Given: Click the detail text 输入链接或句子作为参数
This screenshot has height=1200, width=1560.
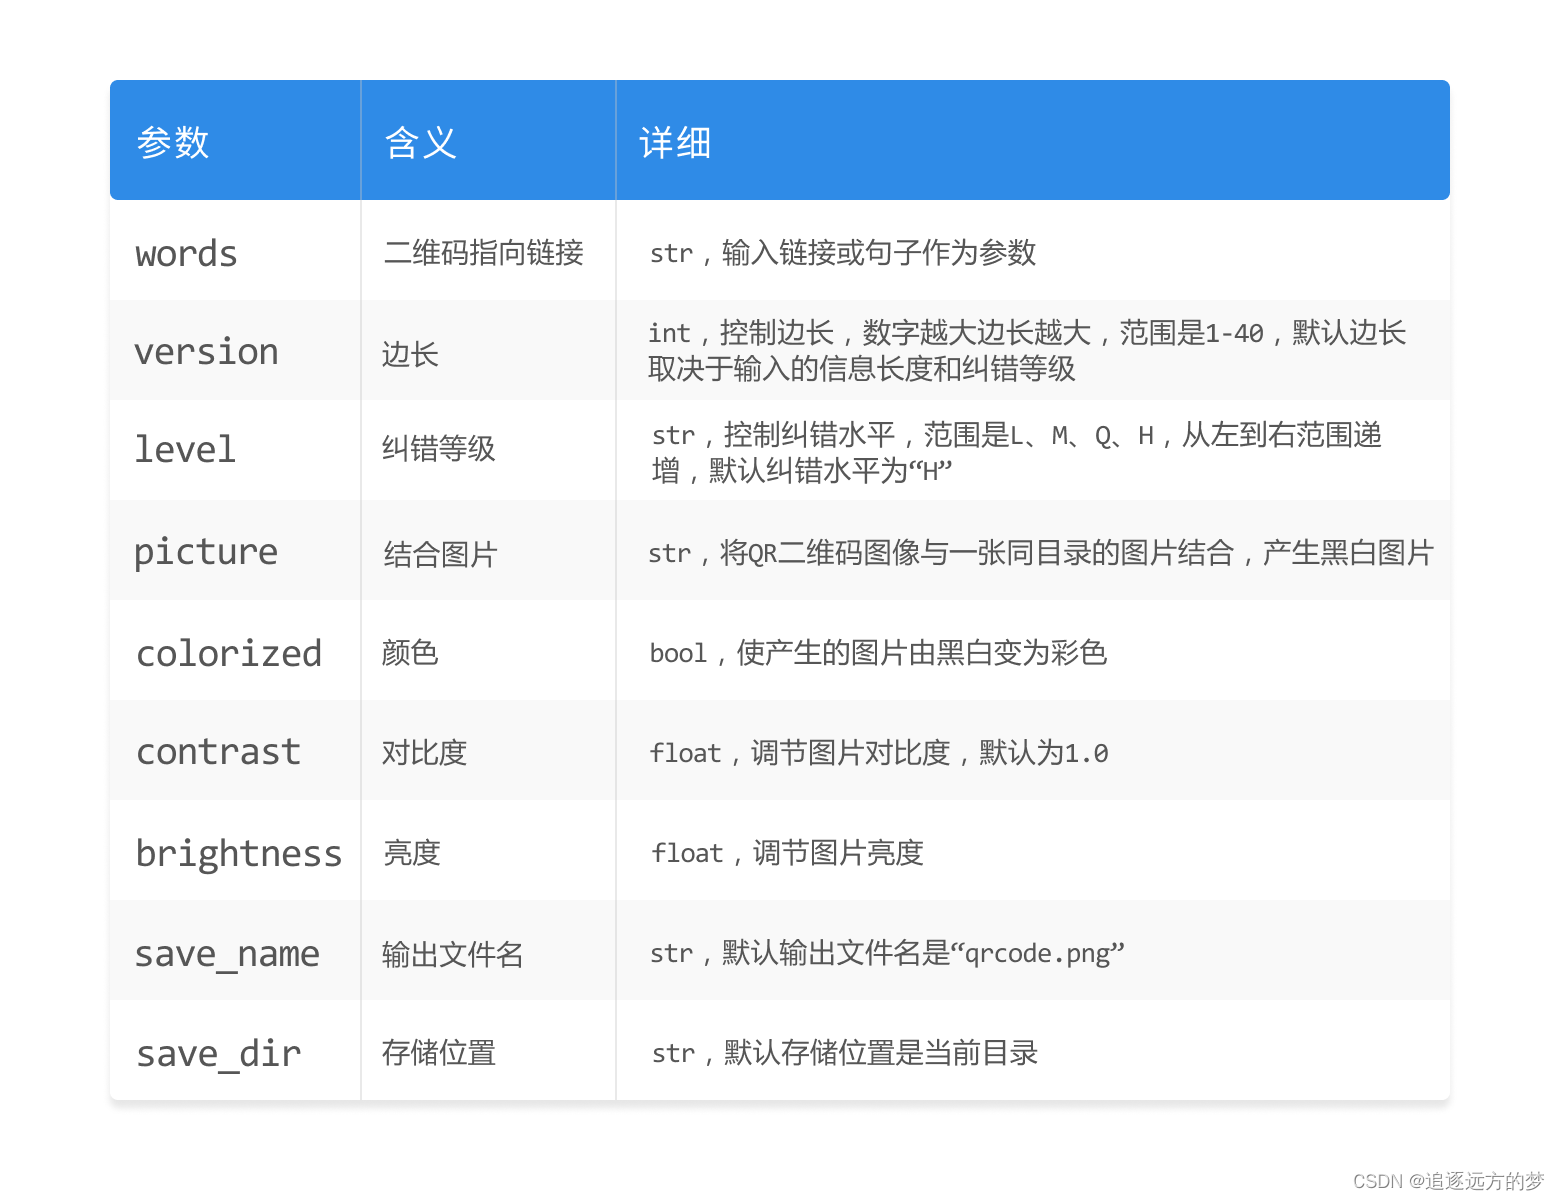Looking at the screenshot, I should tap(879, 253).
